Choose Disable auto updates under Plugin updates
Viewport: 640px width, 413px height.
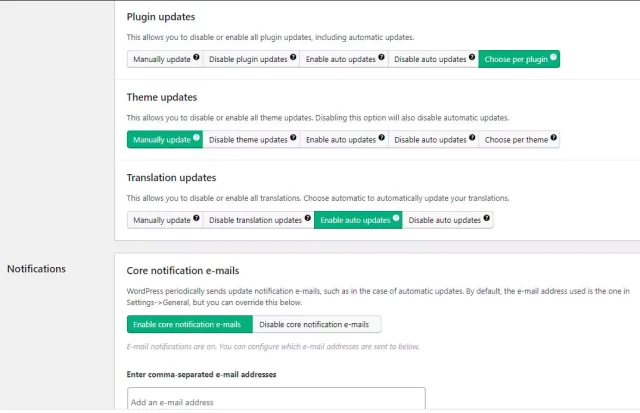click(x=430, y=59)
